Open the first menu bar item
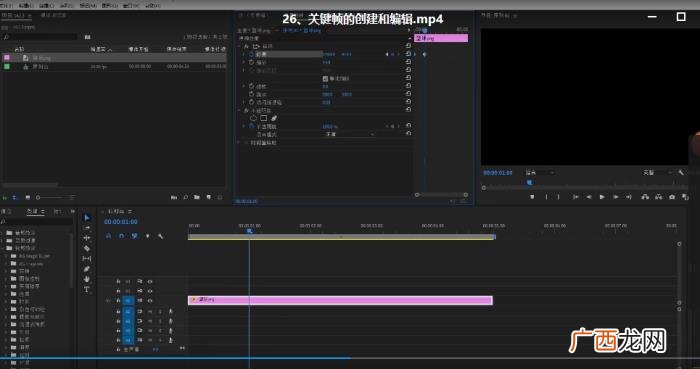700x369 pixels. coord(7,6)
